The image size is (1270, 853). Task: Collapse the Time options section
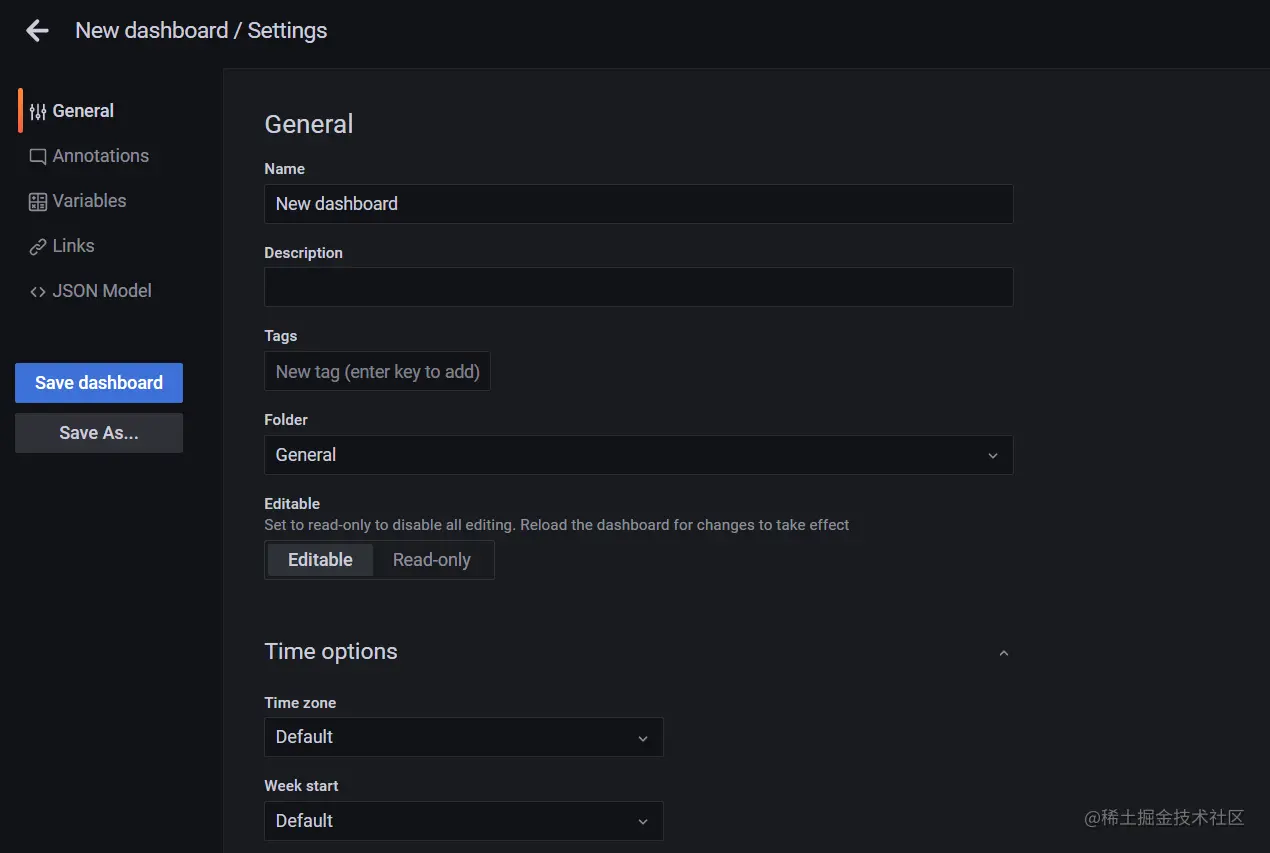(1004, 653)
